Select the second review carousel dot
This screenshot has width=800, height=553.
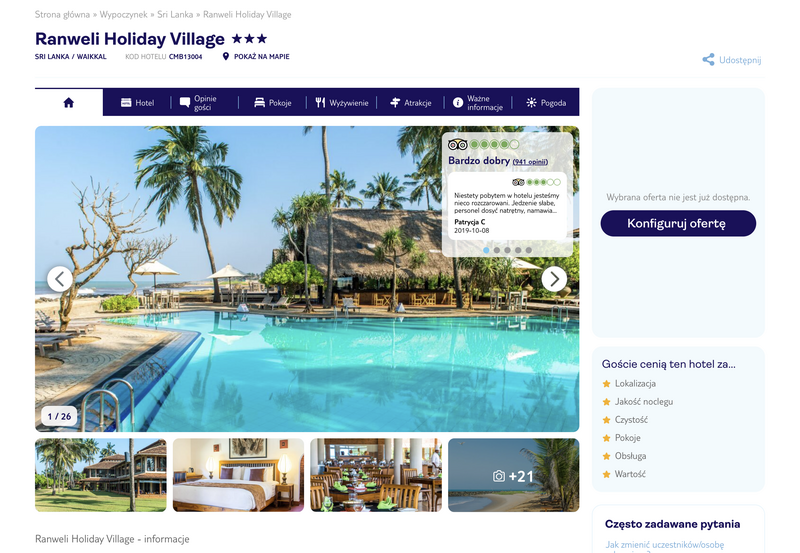click(497, 250)
